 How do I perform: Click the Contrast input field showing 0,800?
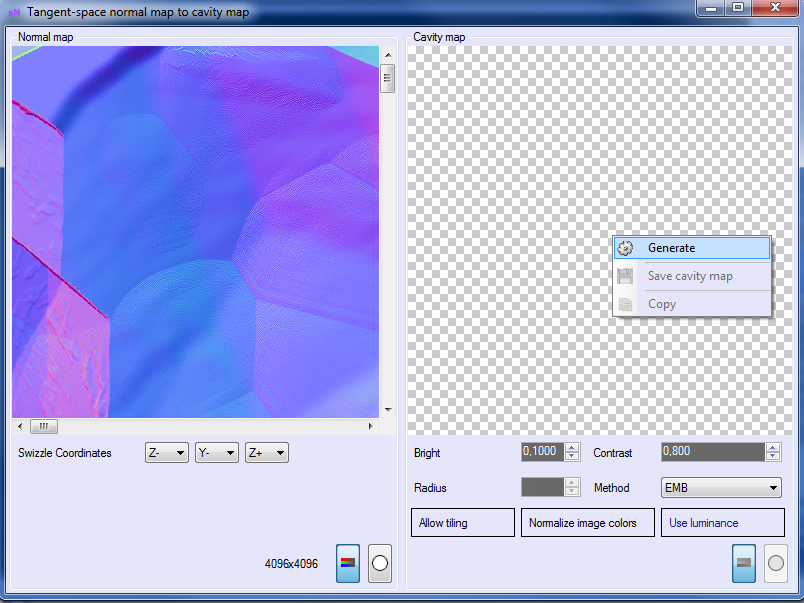(x=713, y=452)
